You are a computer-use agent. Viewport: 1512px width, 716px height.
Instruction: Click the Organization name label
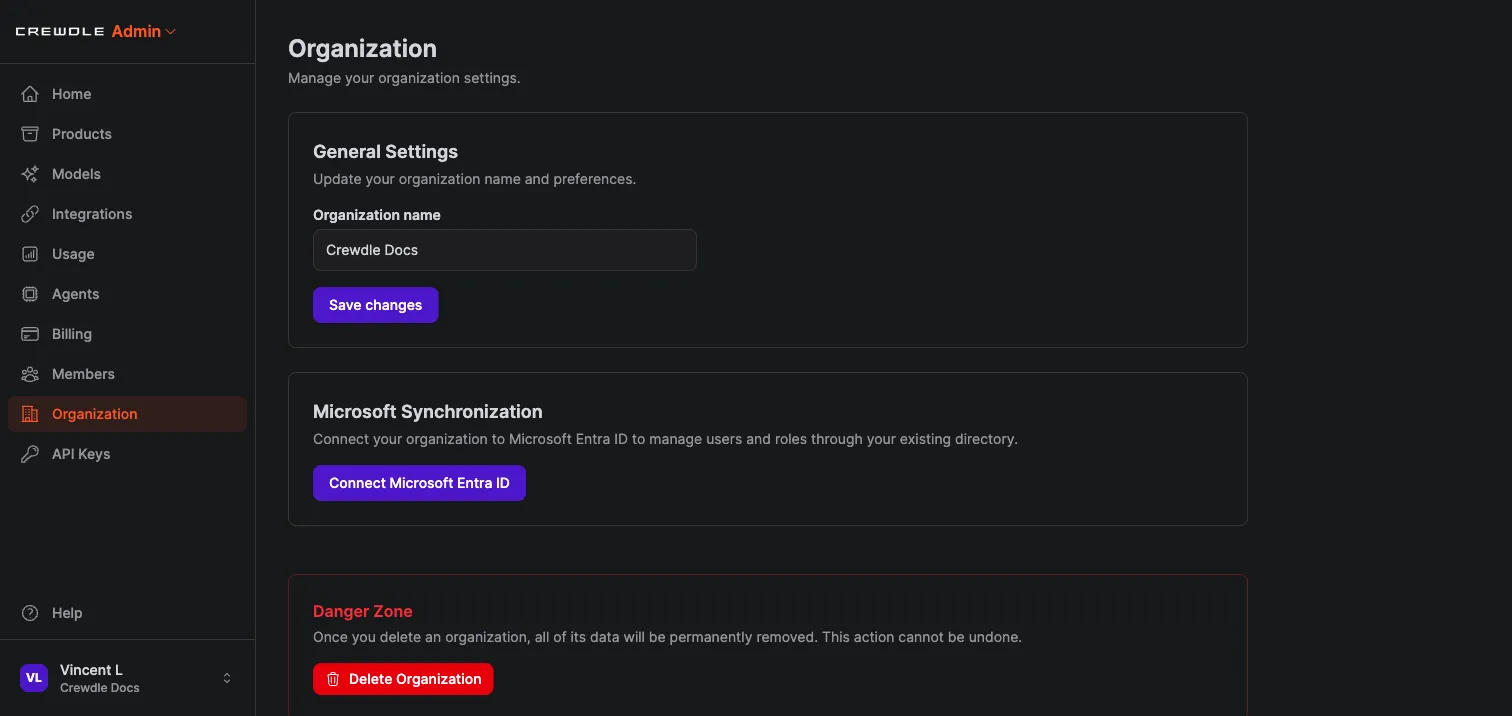[377, 215]
